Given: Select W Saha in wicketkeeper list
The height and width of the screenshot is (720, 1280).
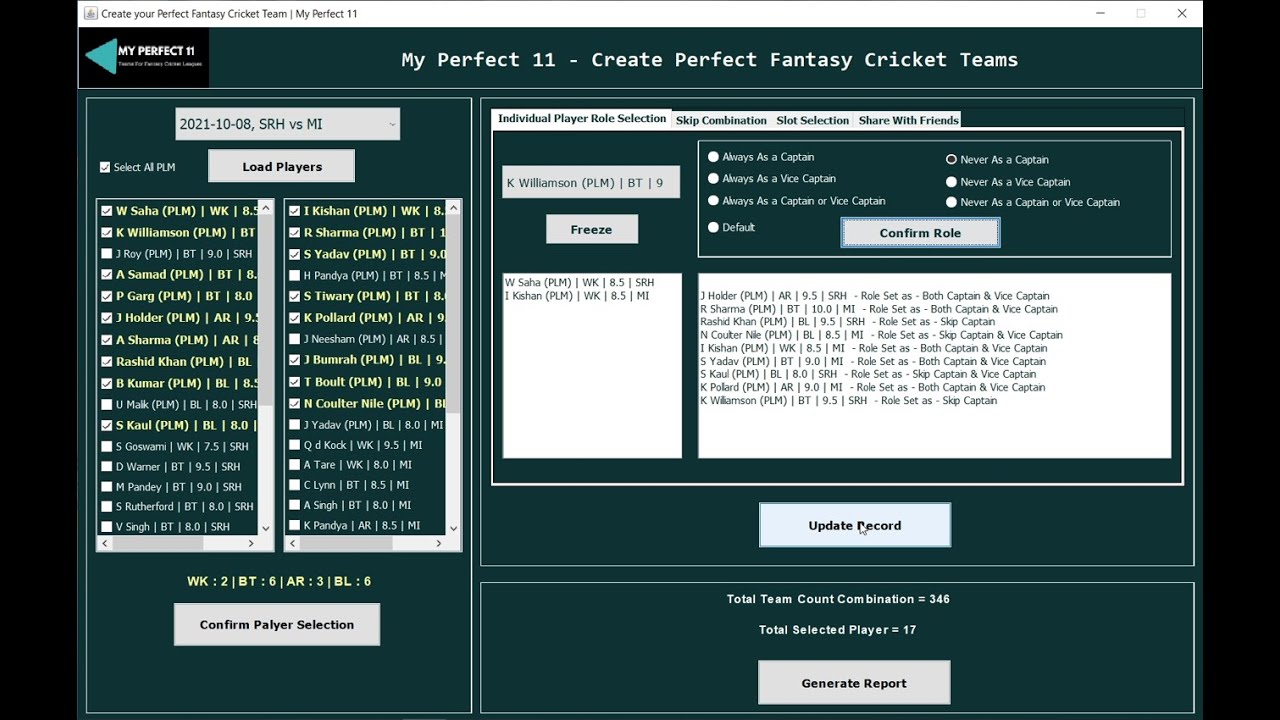Looking at the screenshot, I should click(579, 283).
